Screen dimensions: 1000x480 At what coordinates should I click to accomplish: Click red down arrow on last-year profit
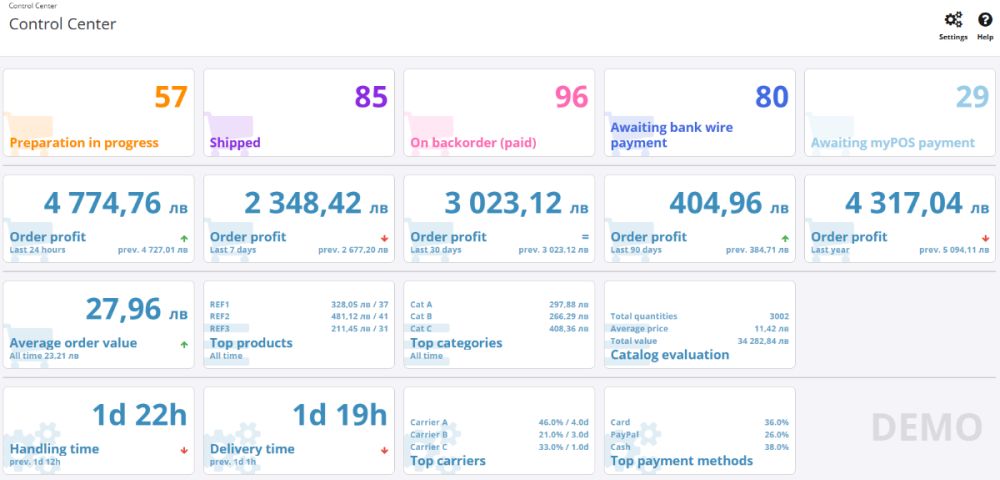click(986, 238)
